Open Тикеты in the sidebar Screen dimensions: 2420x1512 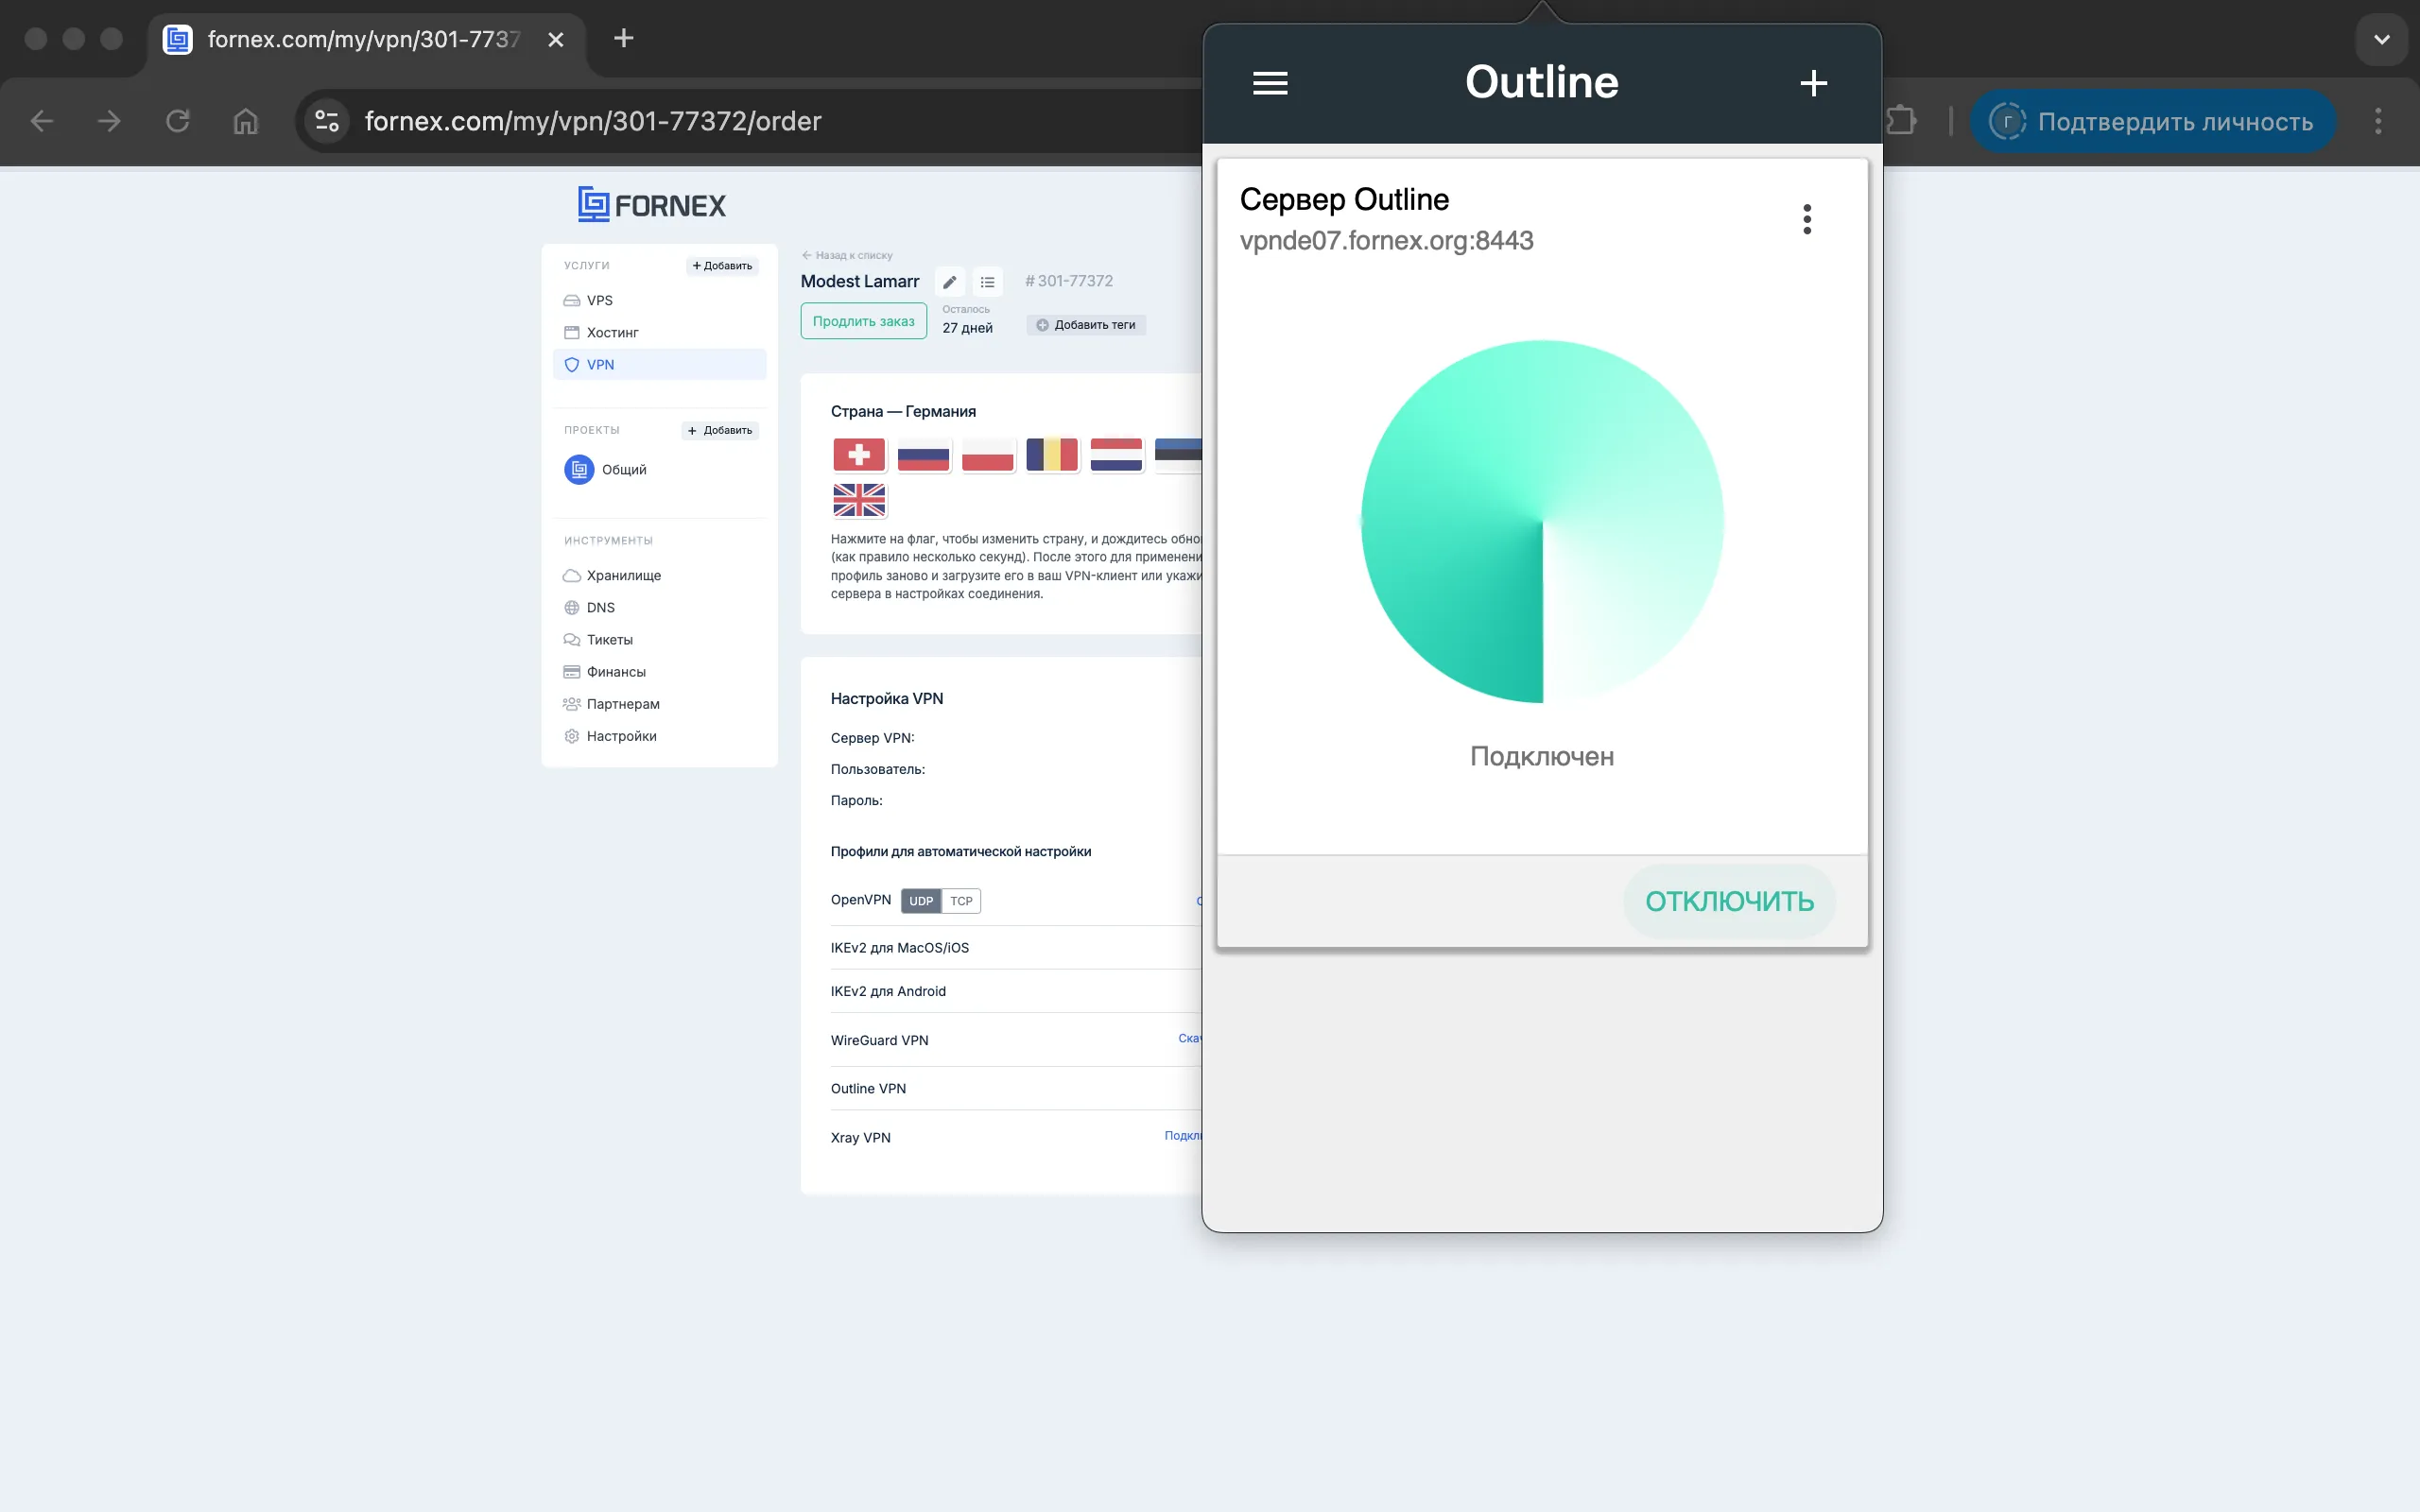[609, 639]
